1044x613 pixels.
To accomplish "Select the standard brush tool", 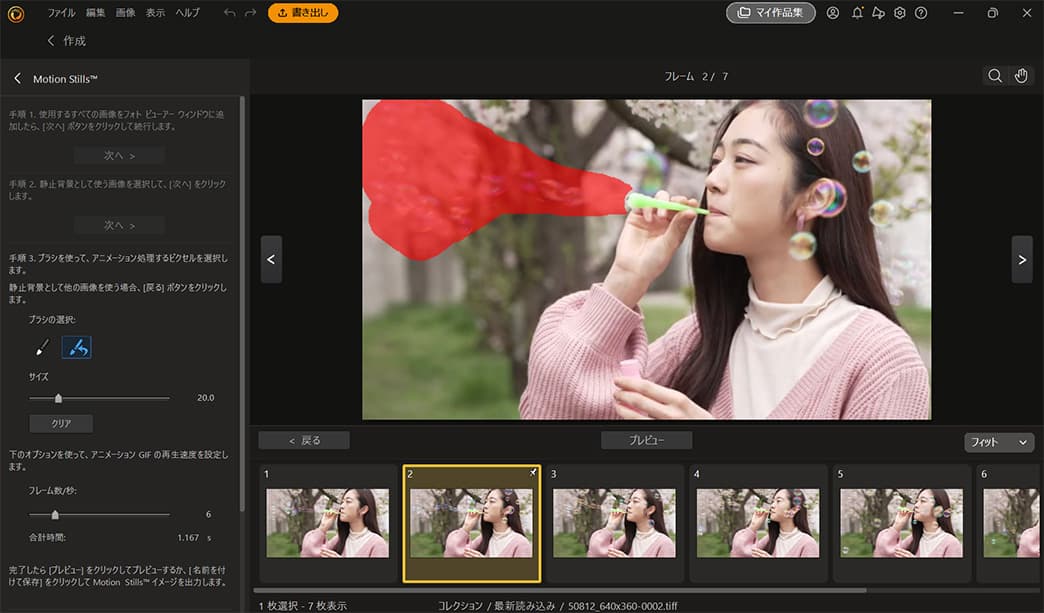I will coord(40,346).
